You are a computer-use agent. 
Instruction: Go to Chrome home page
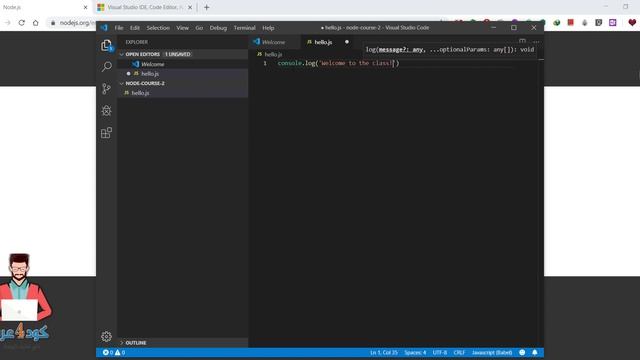pyautogui.click(x=36, y=23)
